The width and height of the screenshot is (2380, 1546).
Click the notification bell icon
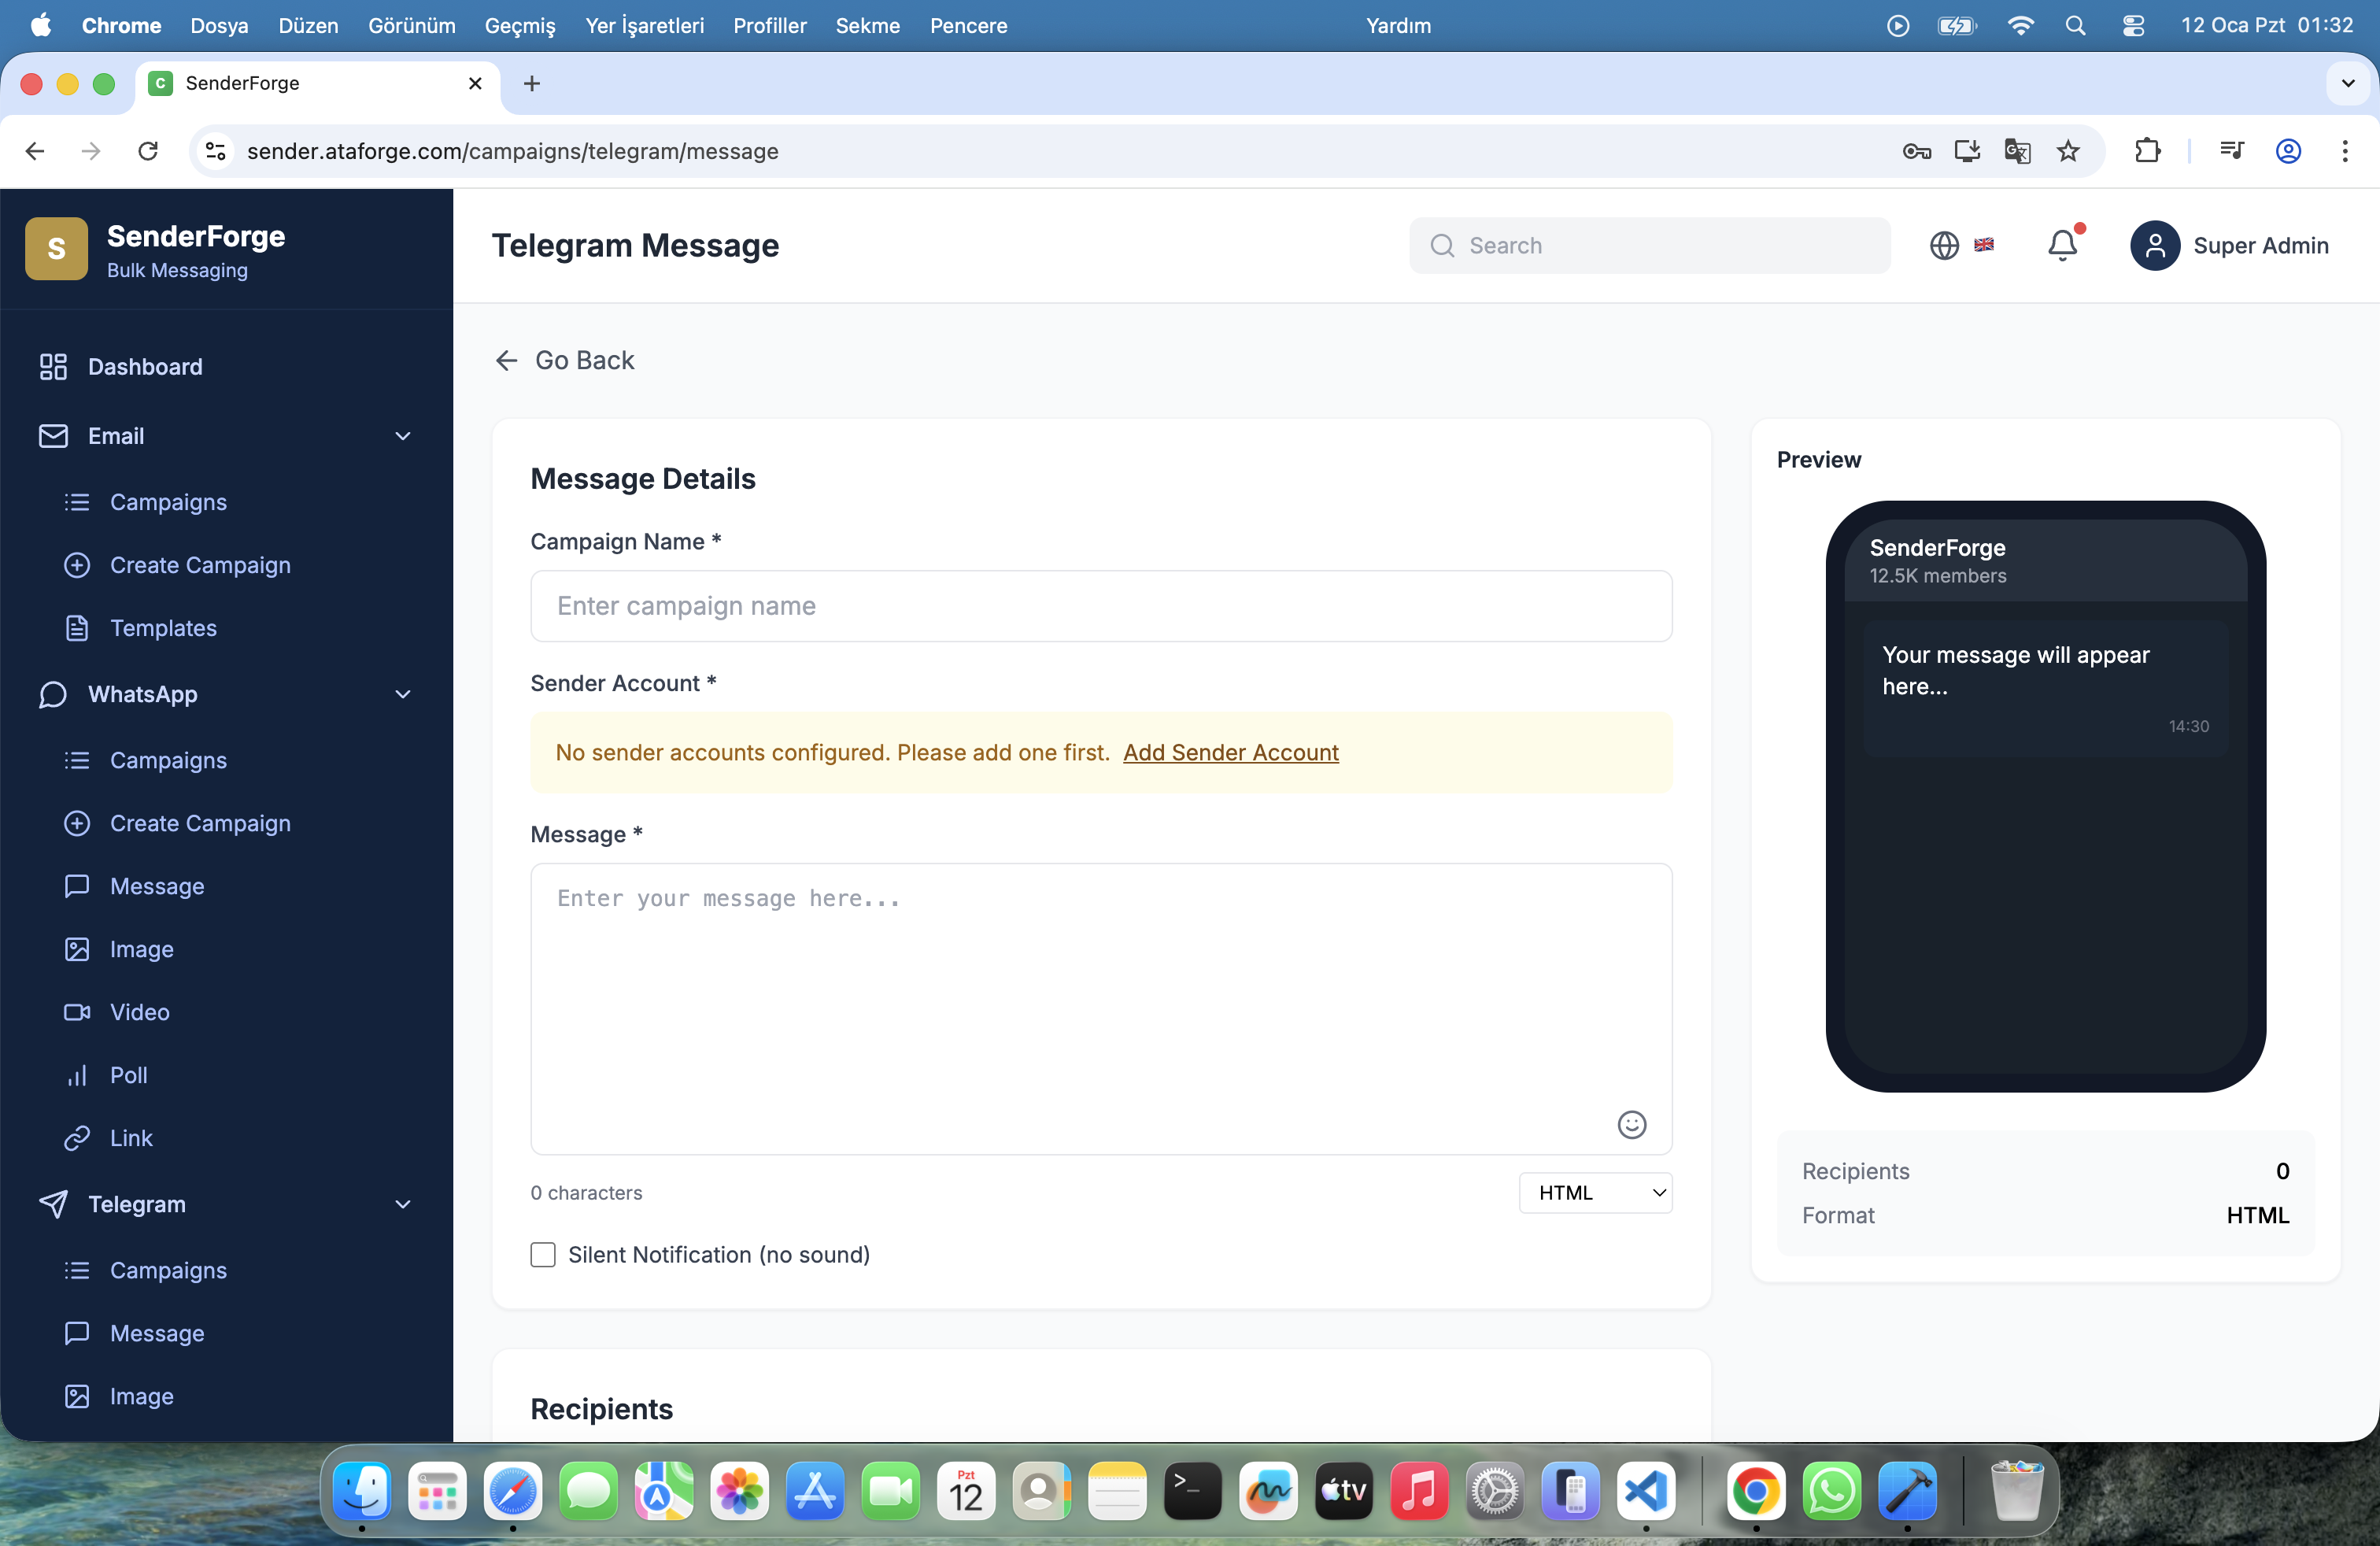click(x=2062, y=245)
